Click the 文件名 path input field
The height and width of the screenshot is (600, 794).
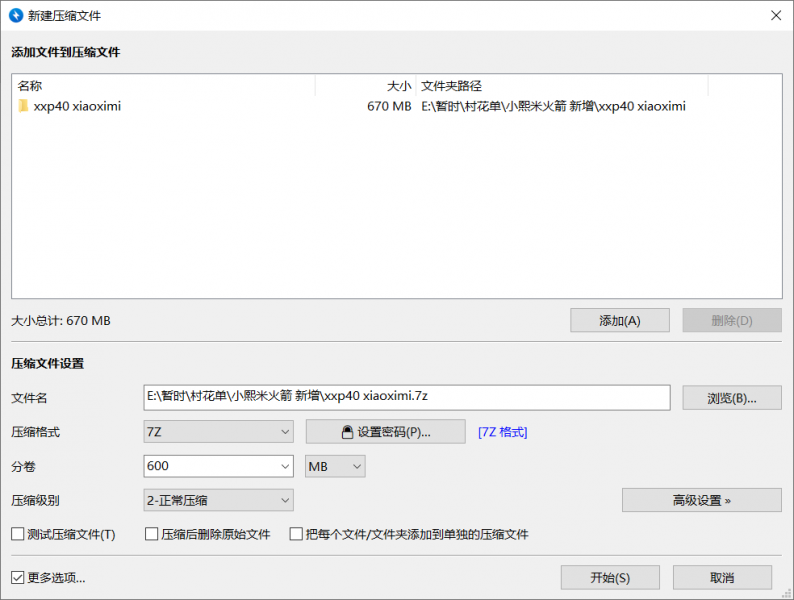pos(407,397)
